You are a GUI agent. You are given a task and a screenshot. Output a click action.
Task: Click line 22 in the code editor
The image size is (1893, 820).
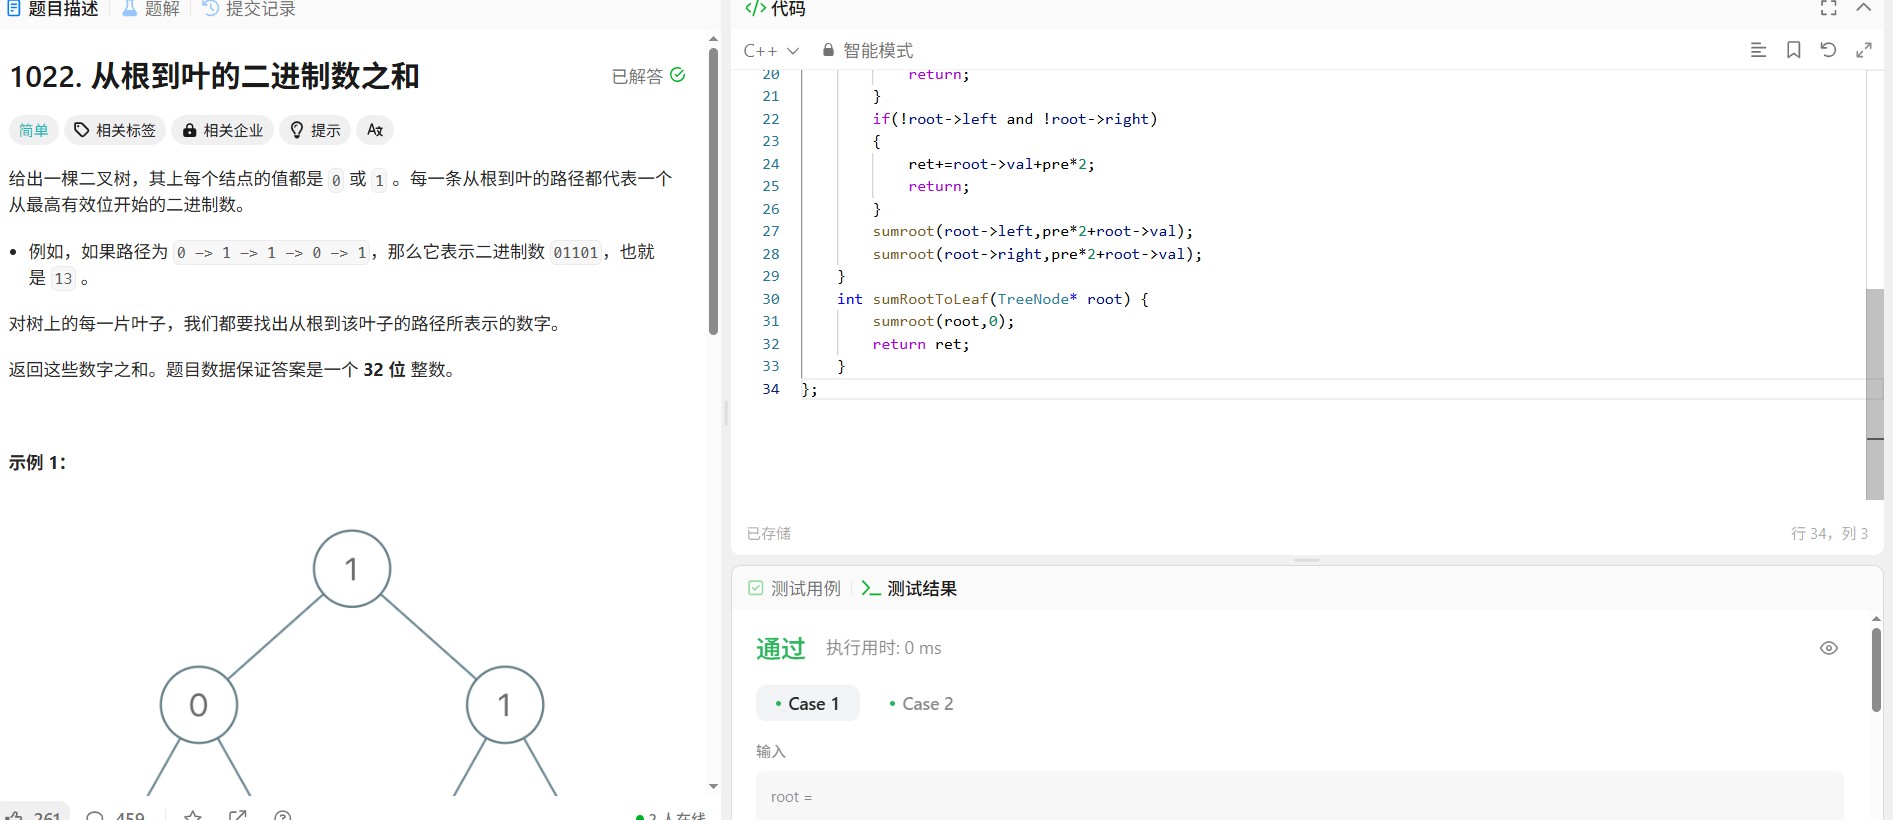click(x=1015, y=119)
